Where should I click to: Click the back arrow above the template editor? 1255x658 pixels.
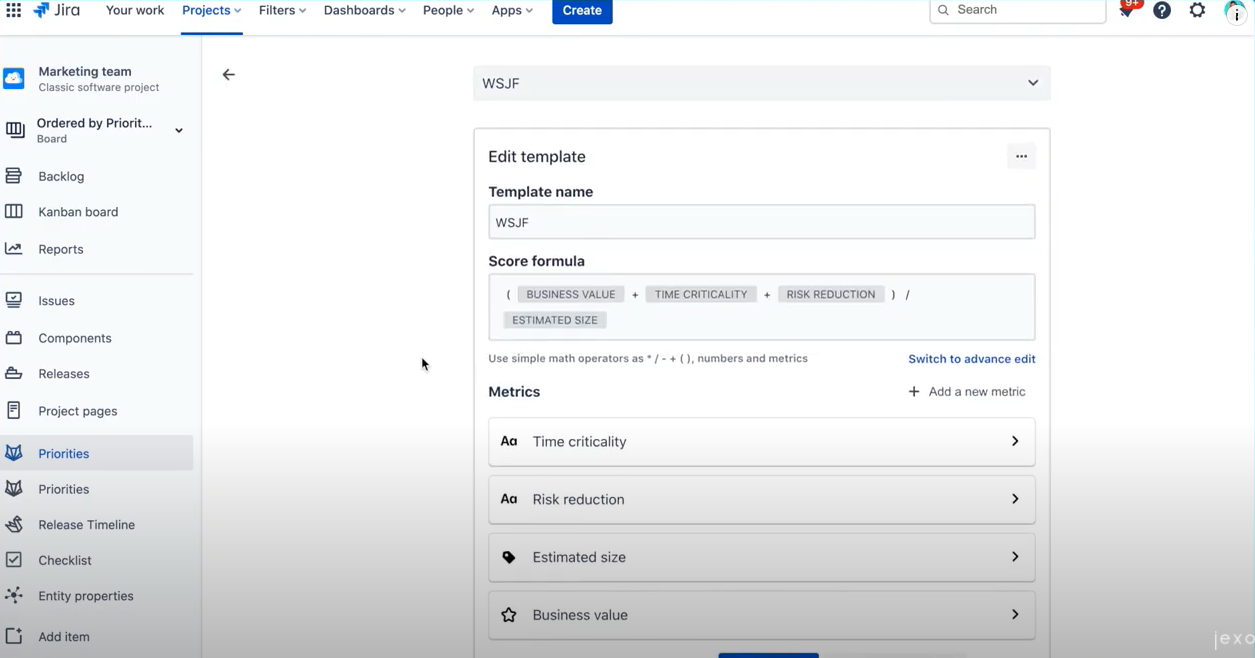[229, 74]
